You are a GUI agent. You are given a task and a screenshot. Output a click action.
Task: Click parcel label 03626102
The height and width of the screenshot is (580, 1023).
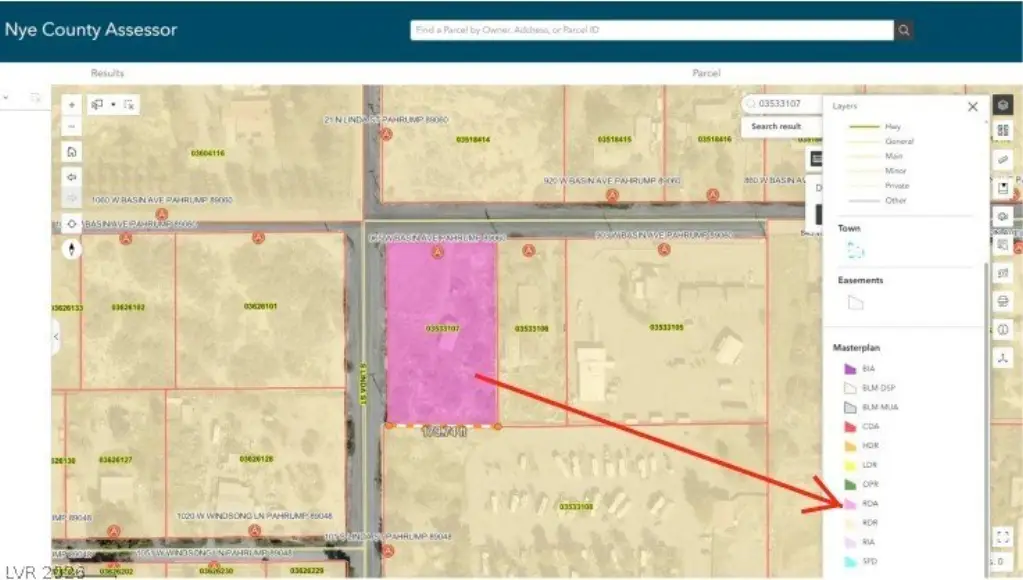pyautogui.click(x=128, y=307)
